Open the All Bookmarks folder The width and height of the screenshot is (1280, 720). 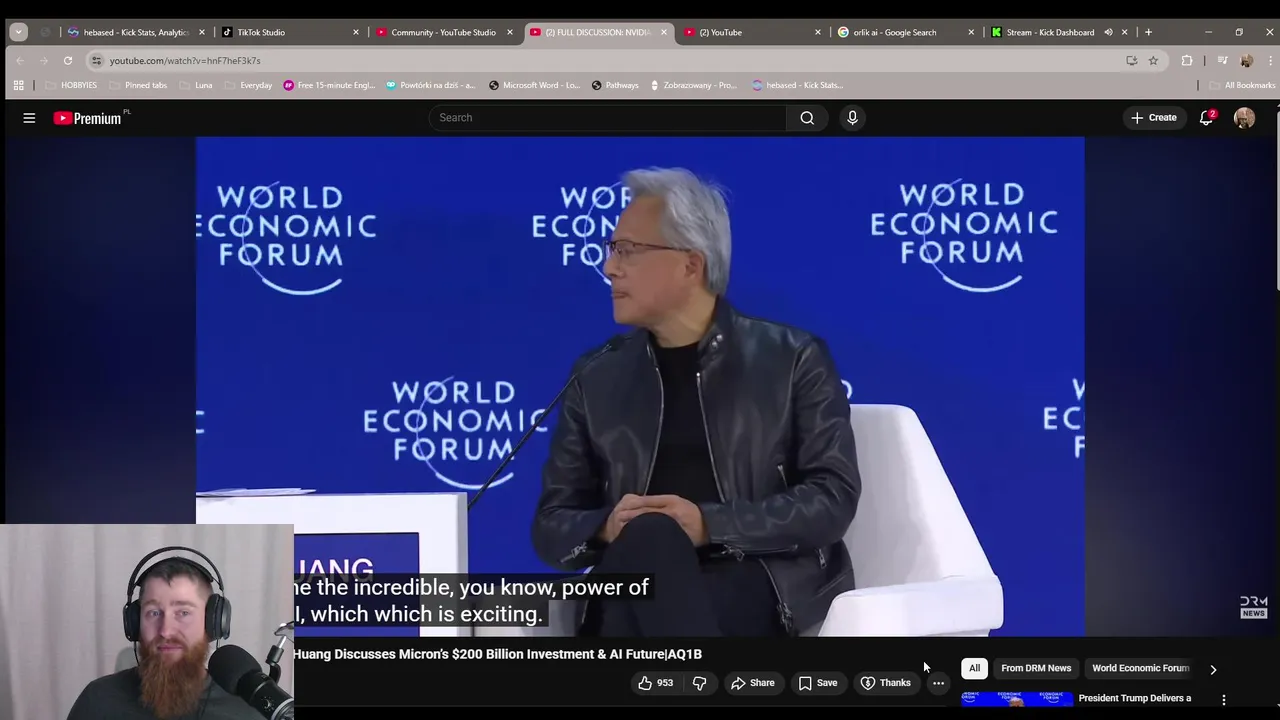(1241, 85)
